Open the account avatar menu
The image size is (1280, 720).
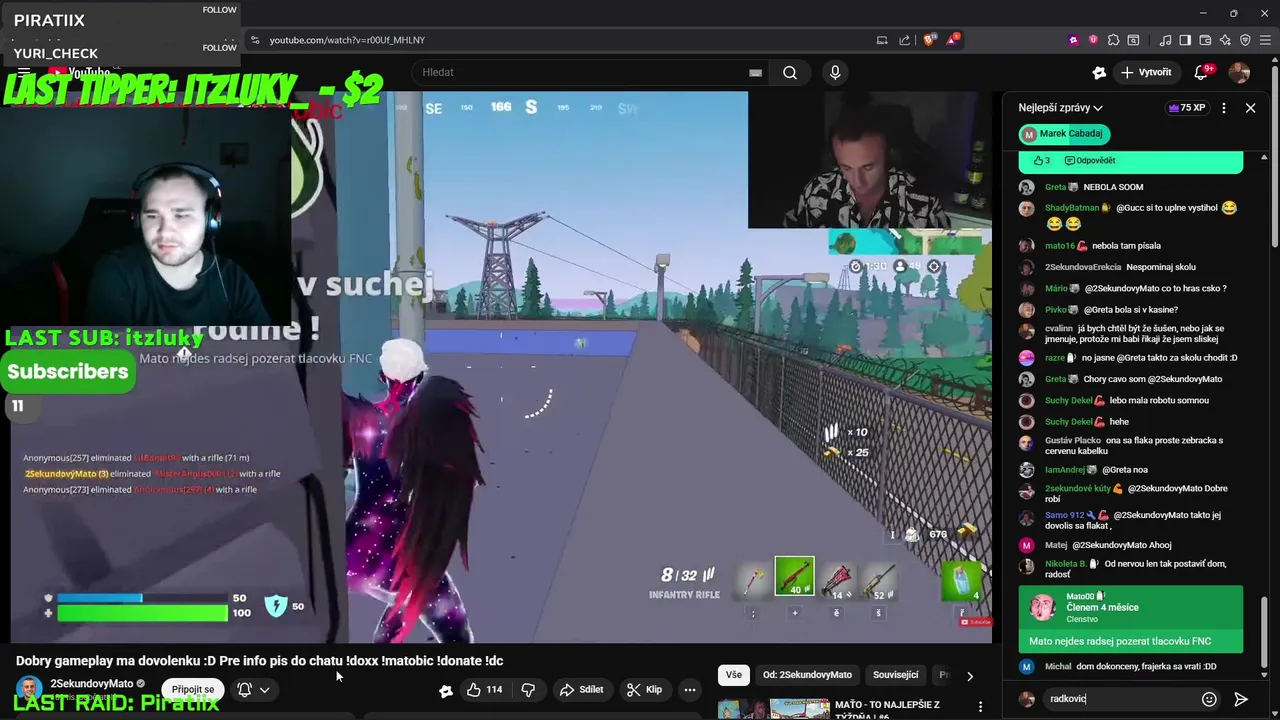coord(1239,72)
